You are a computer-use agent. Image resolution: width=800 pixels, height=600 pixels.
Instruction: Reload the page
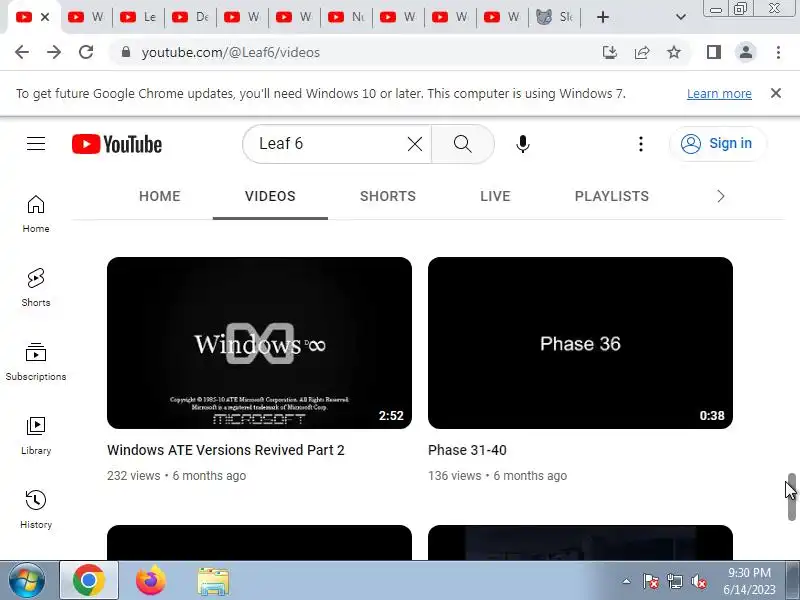(86, 52)
